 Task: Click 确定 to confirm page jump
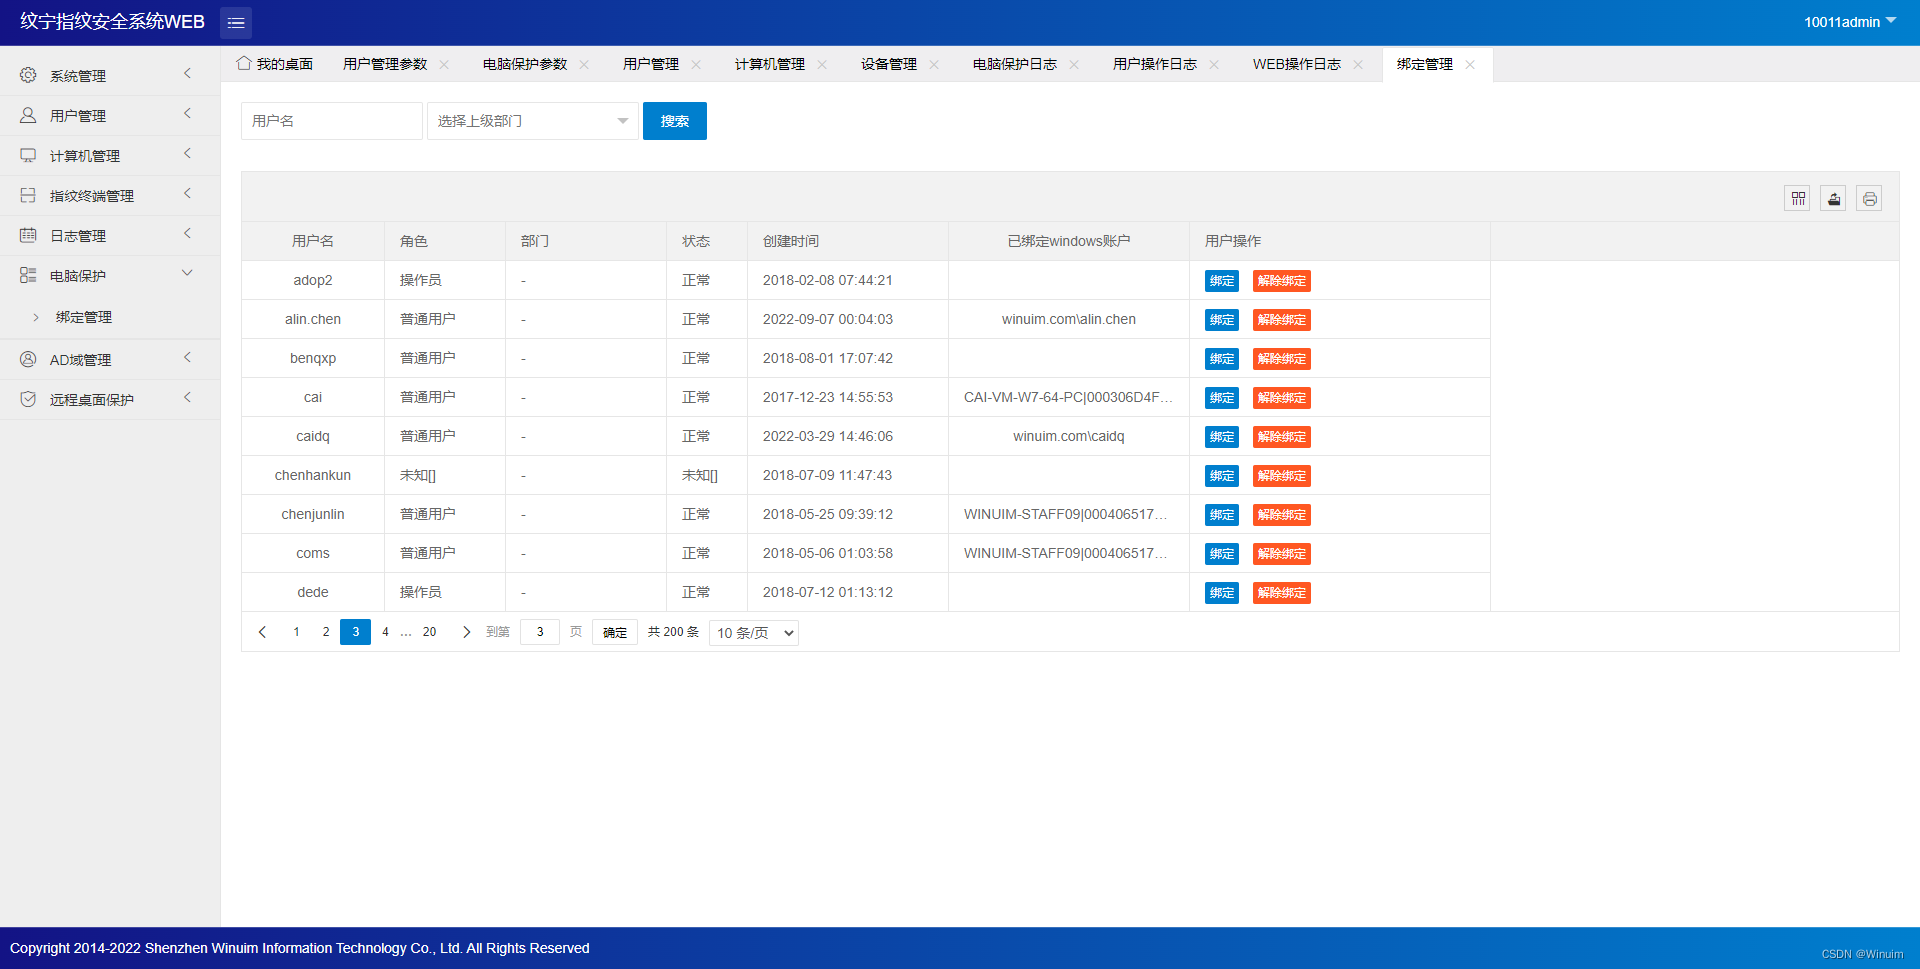pos(615,632)
